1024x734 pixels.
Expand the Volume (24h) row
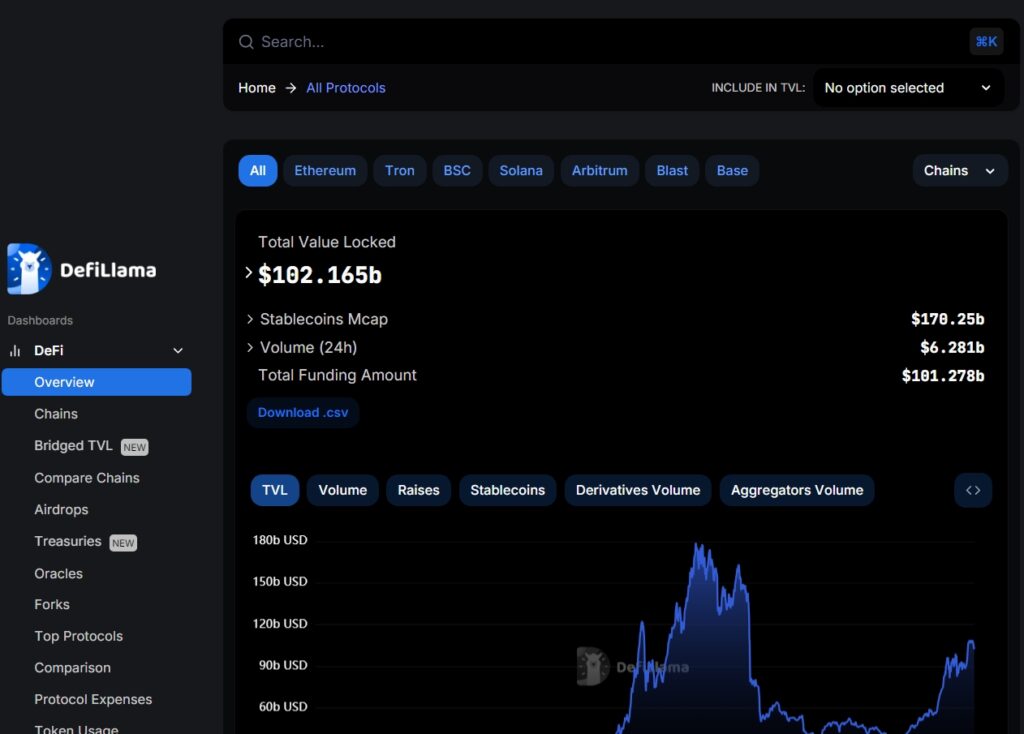(x=249, y=347)
